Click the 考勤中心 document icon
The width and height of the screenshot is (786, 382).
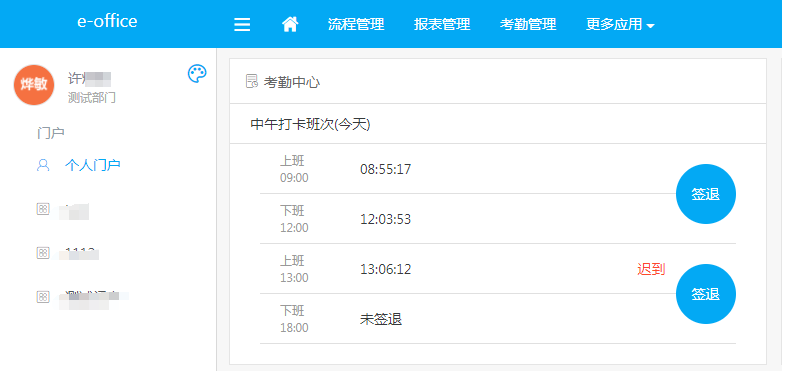(x=252, y=81)
